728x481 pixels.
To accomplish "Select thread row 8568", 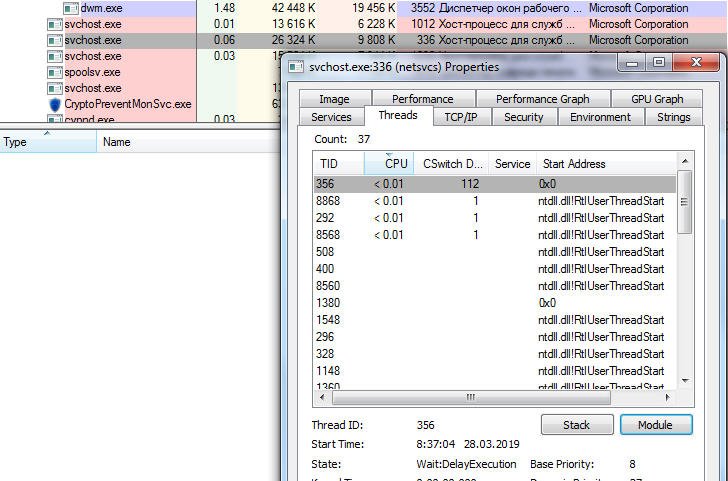I will pos(495,235).
